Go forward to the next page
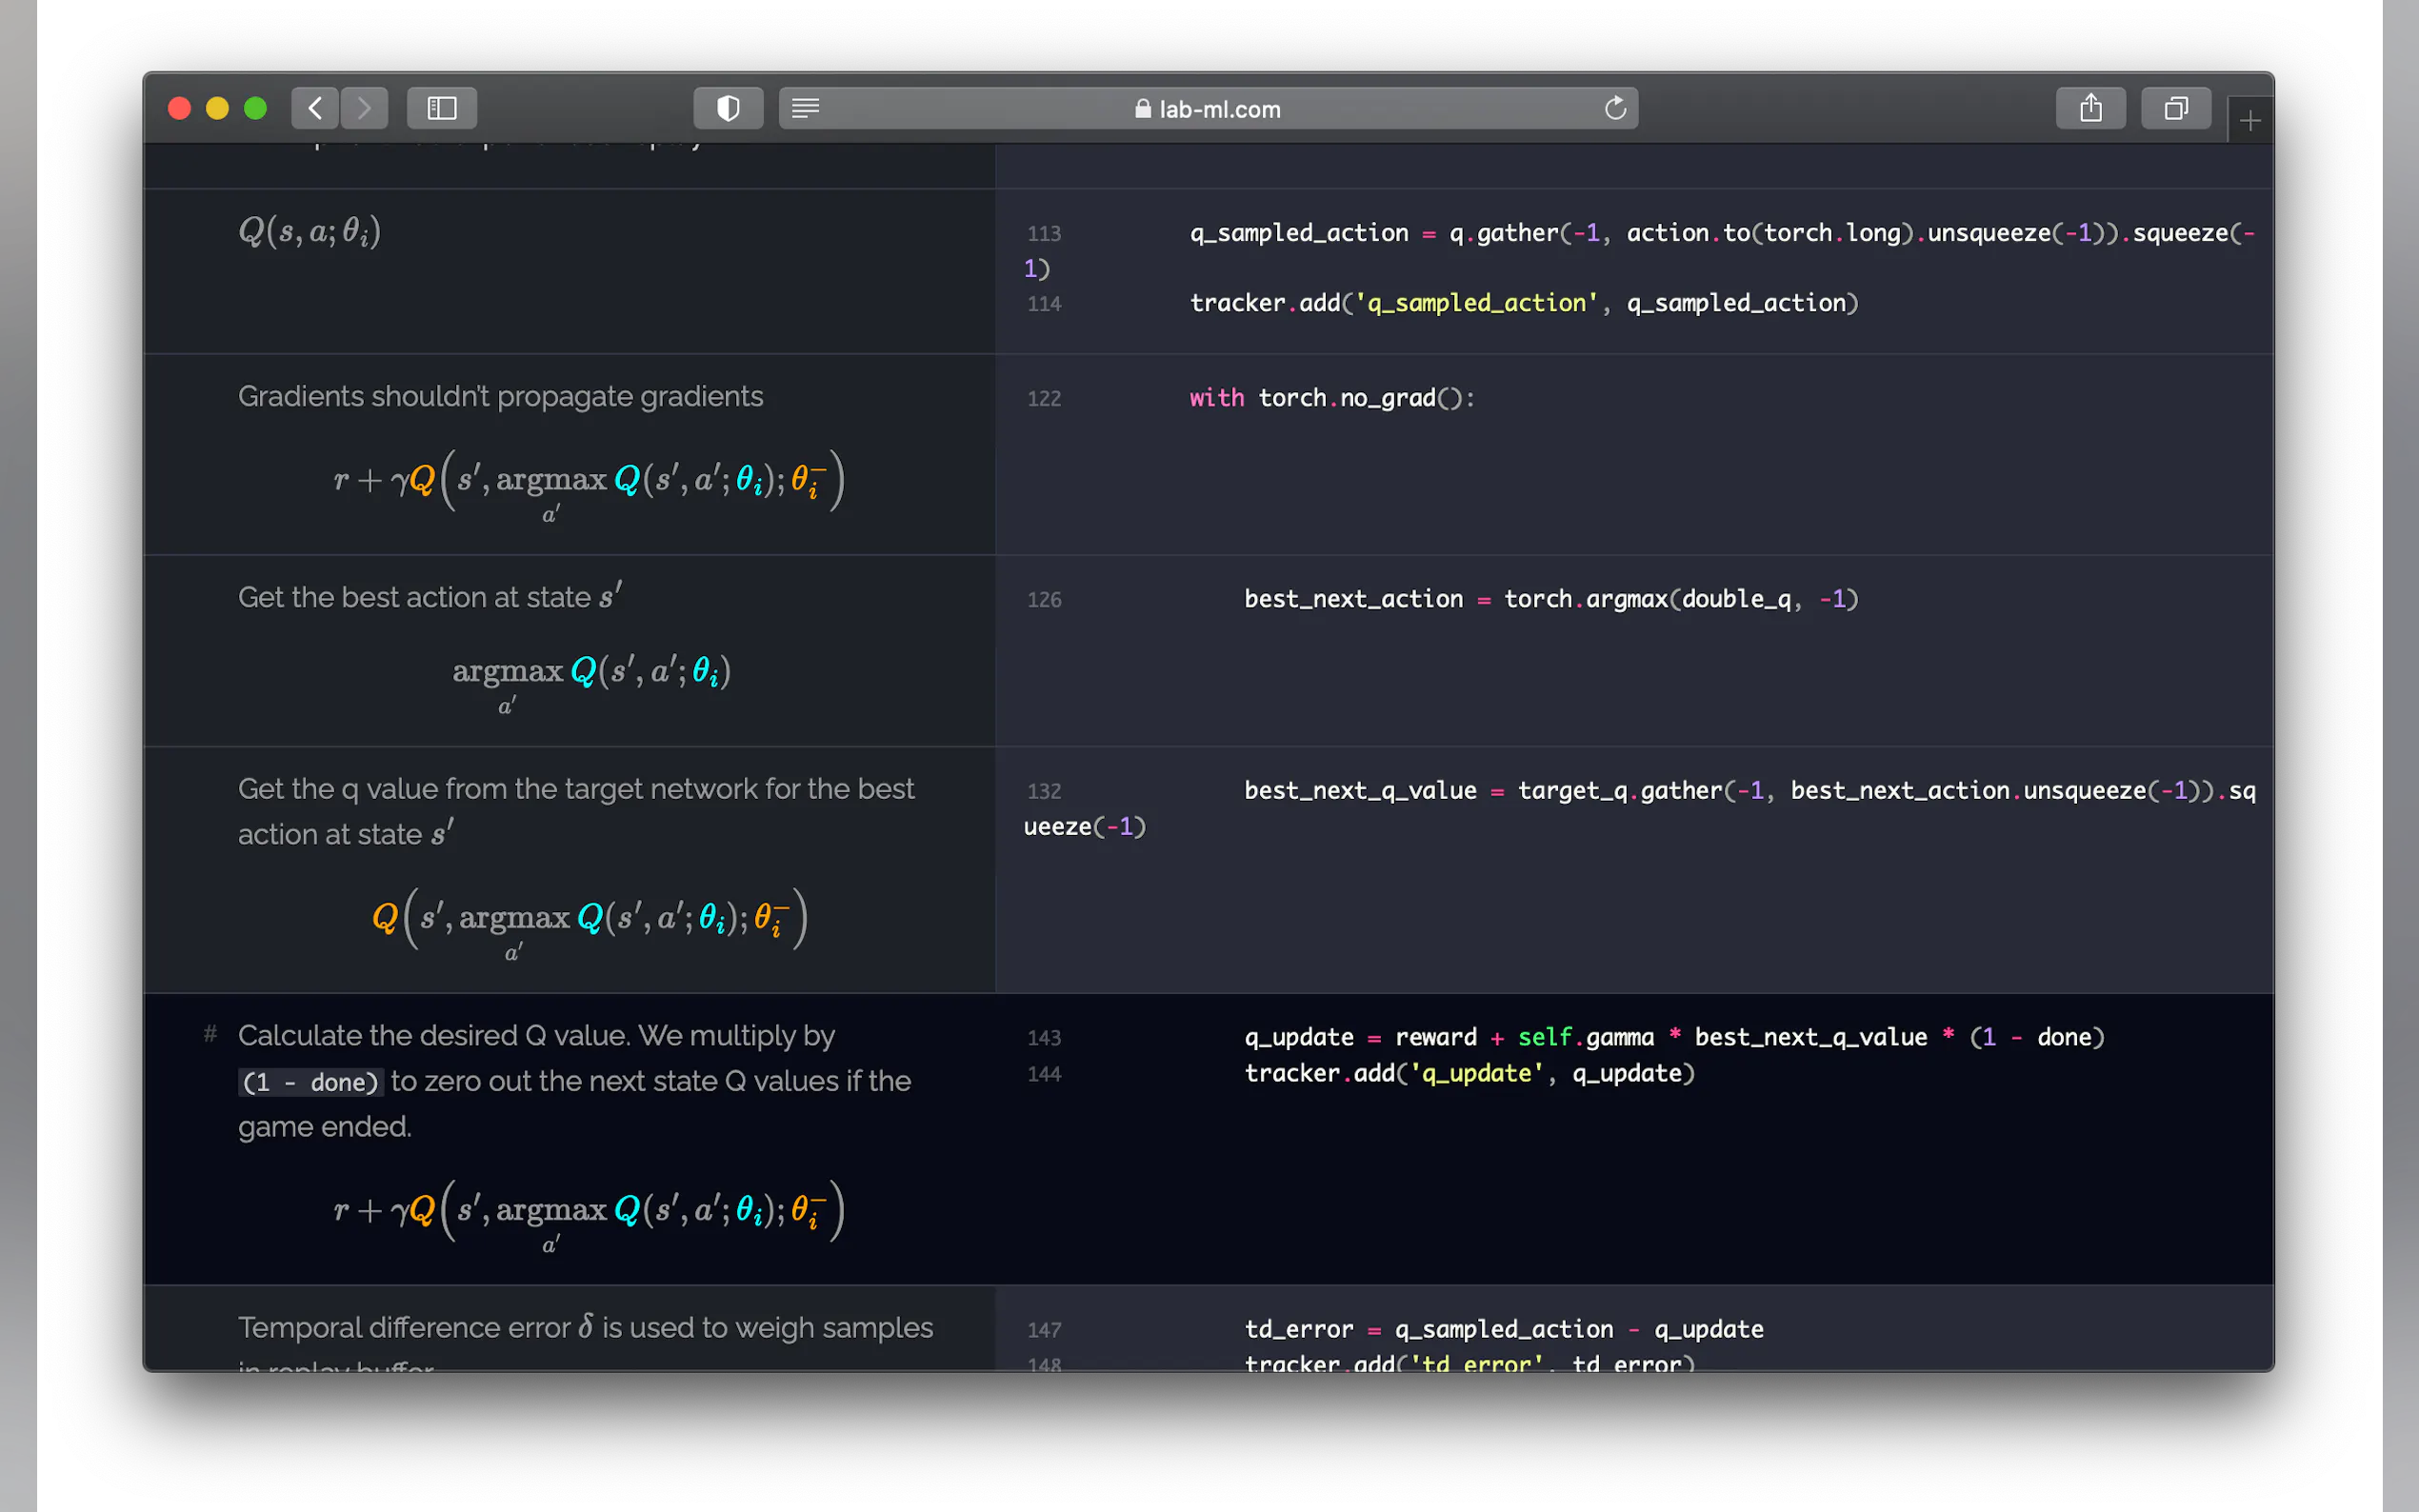2419x1512 pixels. (364, 108)
